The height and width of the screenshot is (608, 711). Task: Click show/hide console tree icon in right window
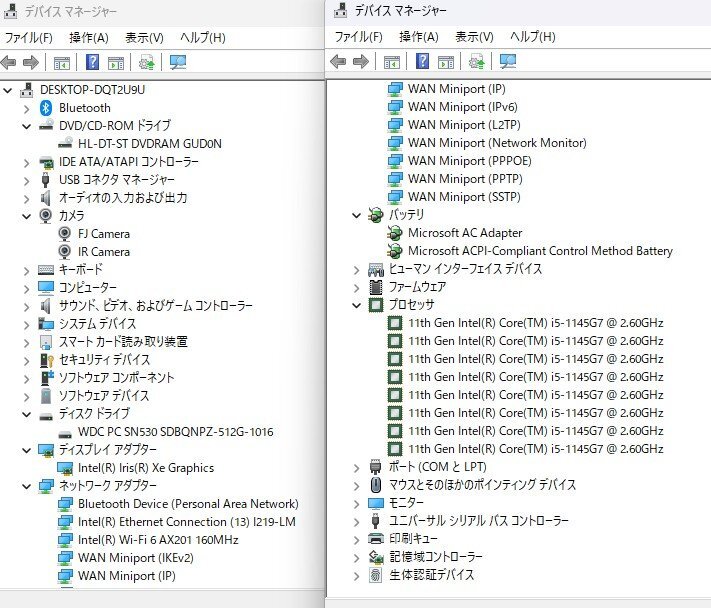coord(392,62)
